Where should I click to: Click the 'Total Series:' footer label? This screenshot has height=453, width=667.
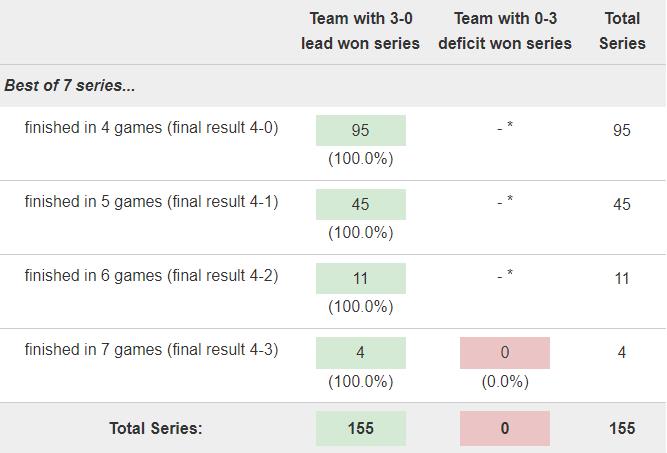pyautogui.click(x=156, y=428)
